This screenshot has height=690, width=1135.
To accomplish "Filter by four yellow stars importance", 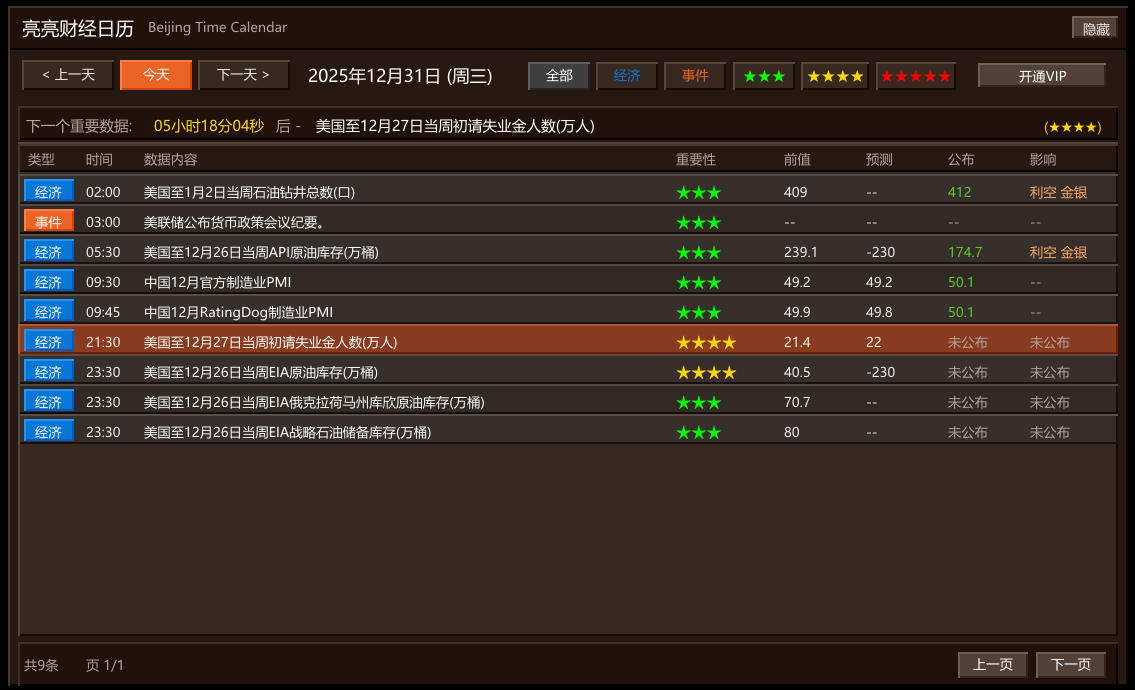I will coord(834,76).
